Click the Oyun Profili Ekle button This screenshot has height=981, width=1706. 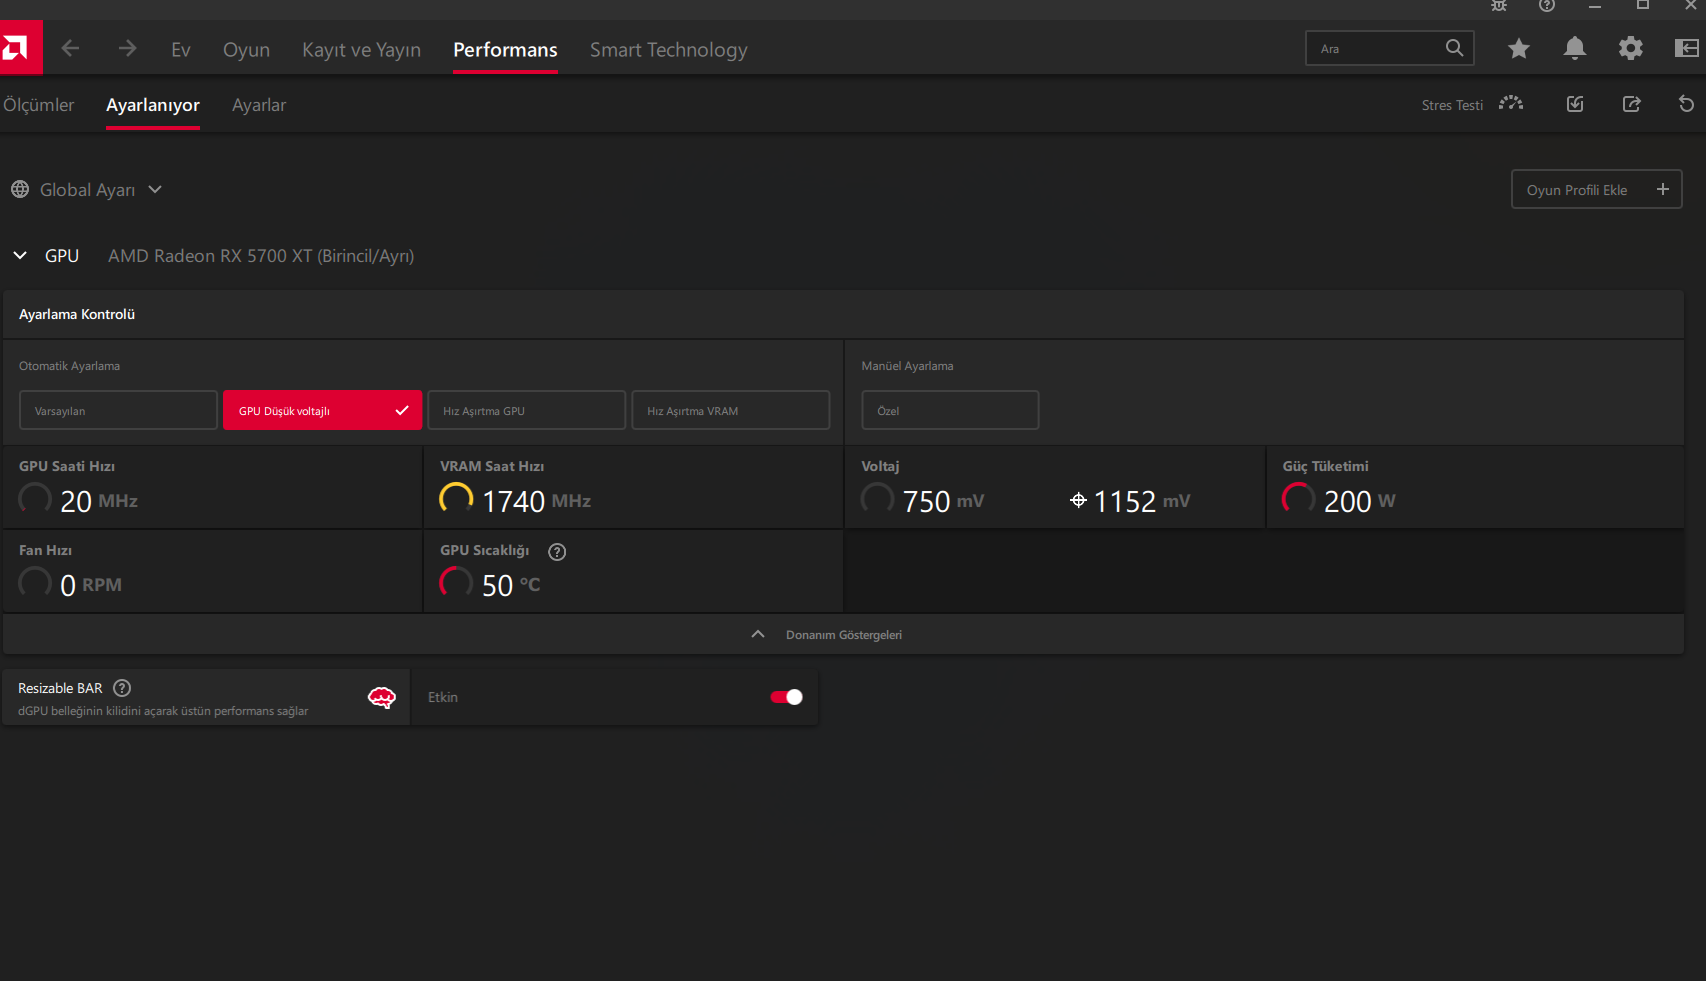[1596, 189]
